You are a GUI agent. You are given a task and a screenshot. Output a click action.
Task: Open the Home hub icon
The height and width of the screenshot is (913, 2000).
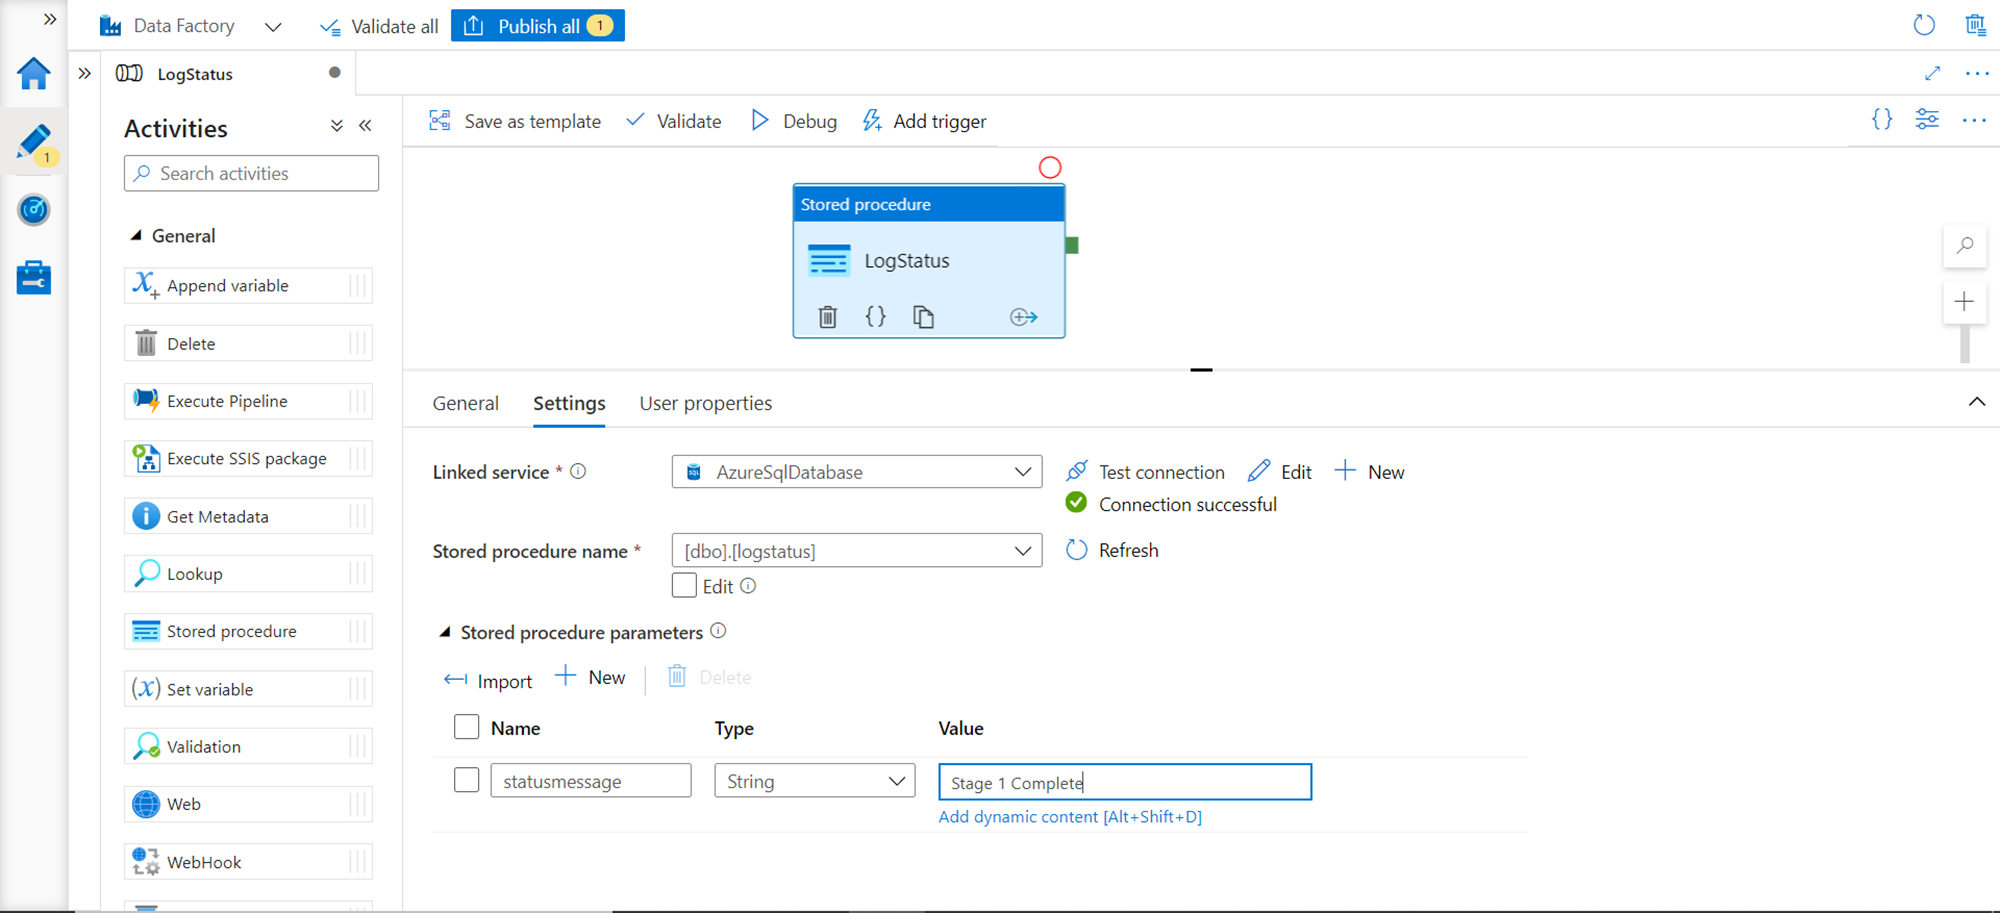(x=34, y=73)
